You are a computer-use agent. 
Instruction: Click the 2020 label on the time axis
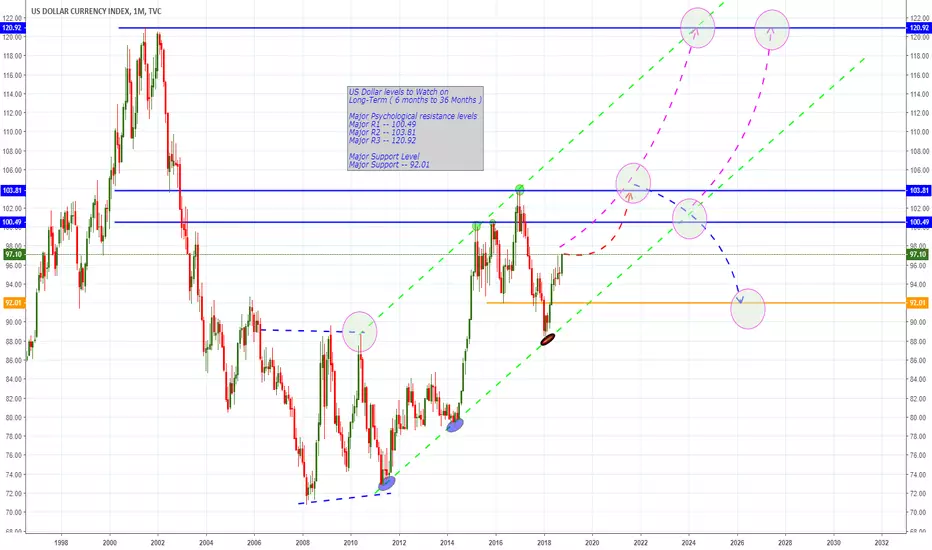pos(592,543)
